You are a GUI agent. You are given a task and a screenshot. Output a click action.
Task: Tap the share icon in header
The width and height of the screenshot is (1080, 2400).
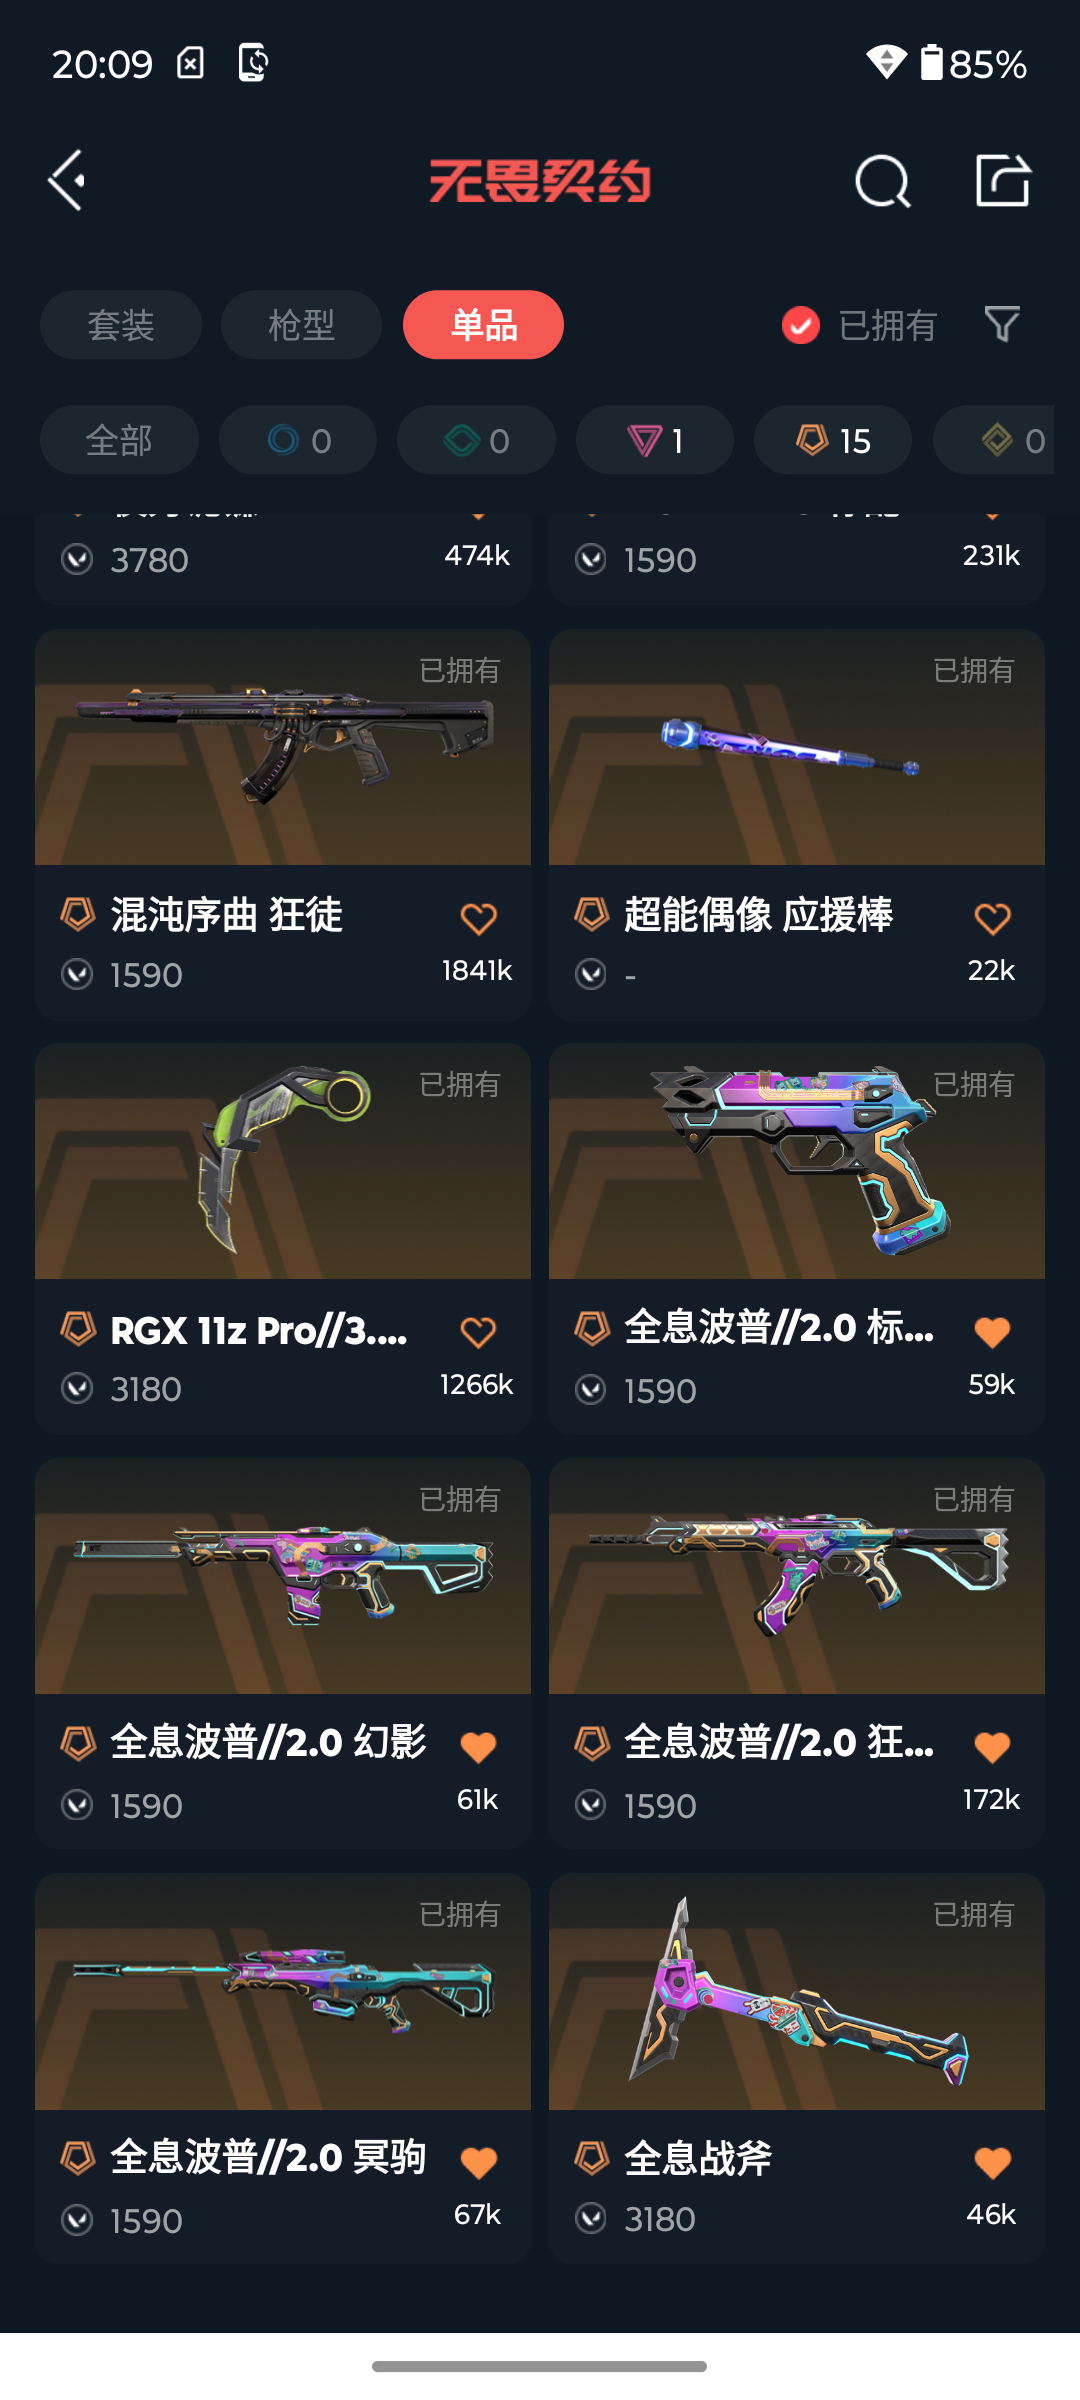click(1003, 181)
